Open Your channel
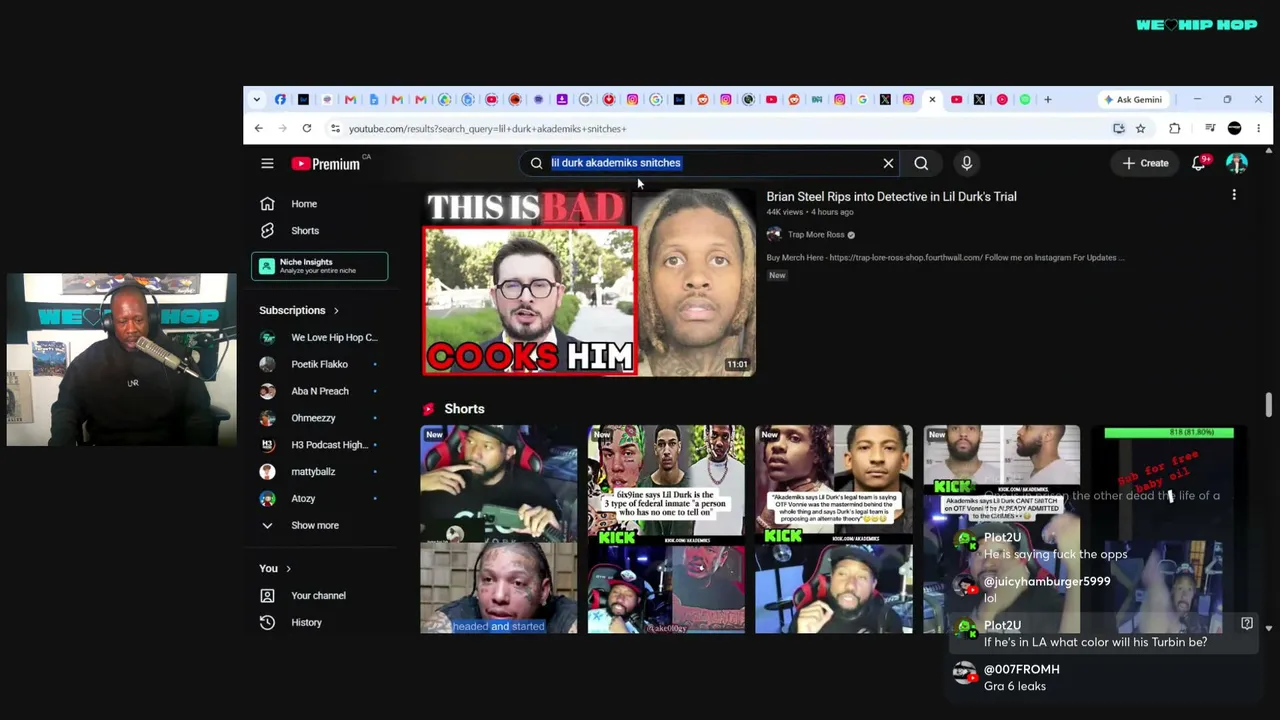Screen dimensions: 1280x720 pyautogui.click(x=320, y=595)
